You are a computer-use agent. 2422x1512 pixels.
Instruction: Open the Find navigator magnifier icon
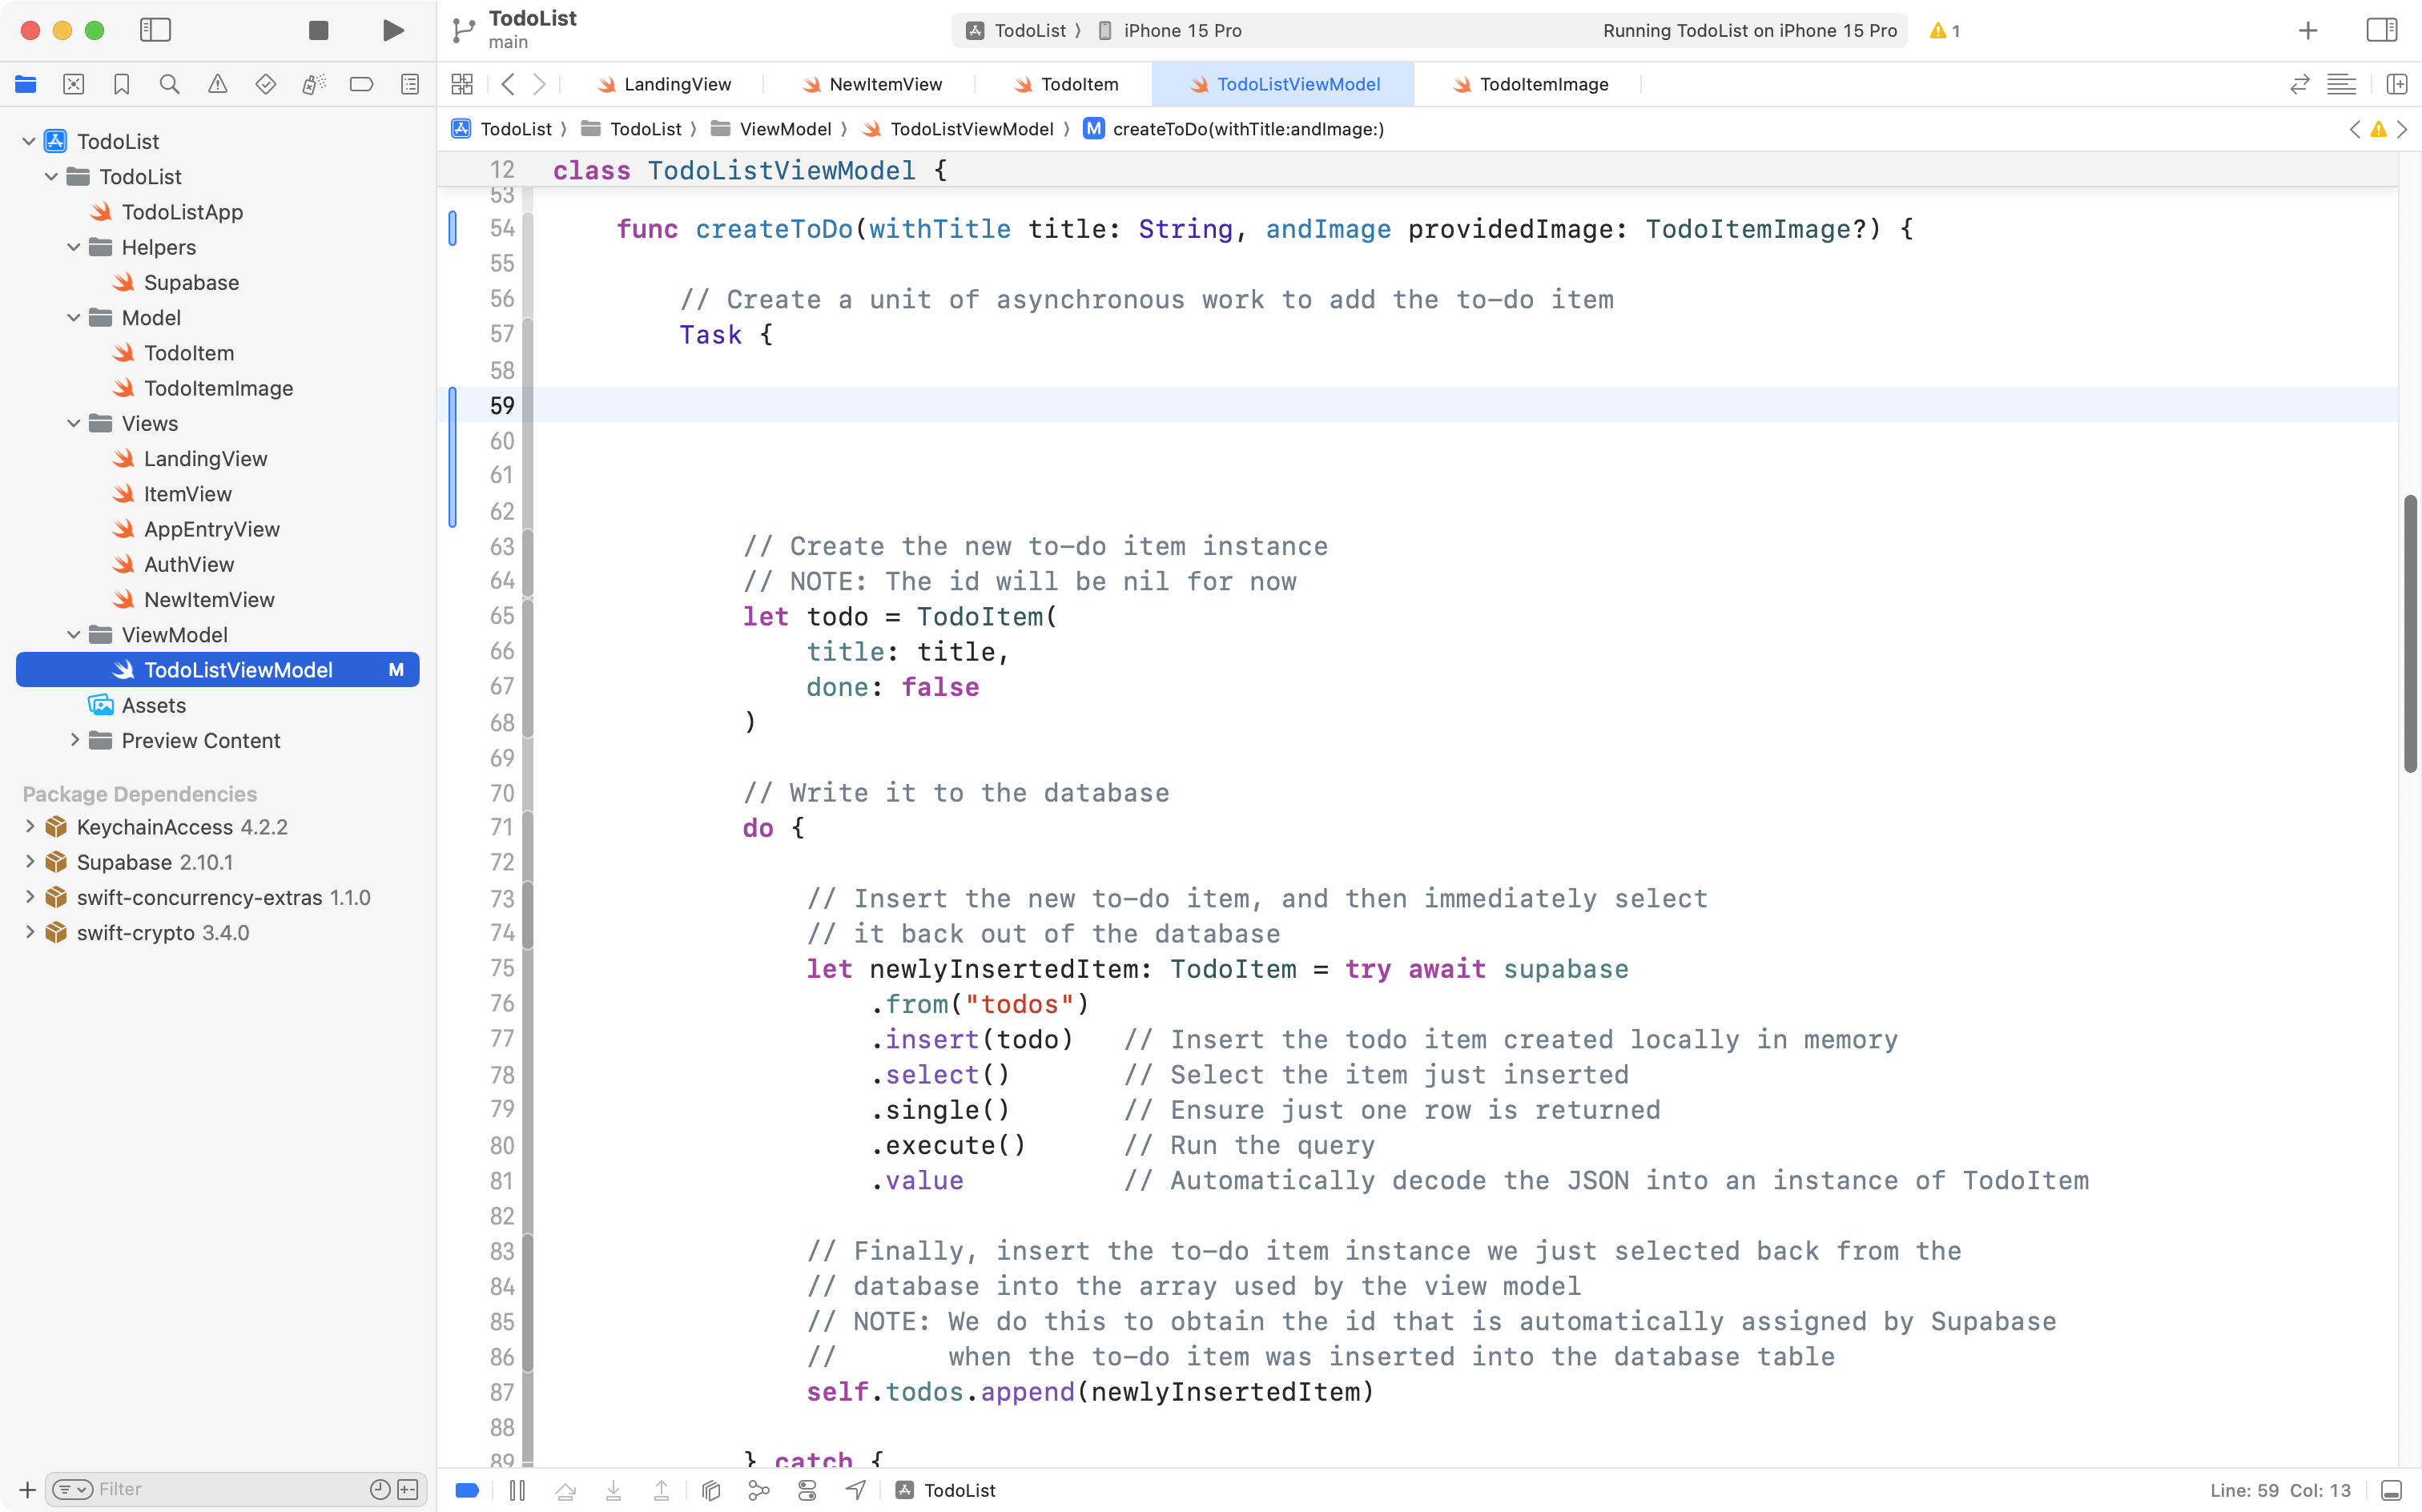169,84
